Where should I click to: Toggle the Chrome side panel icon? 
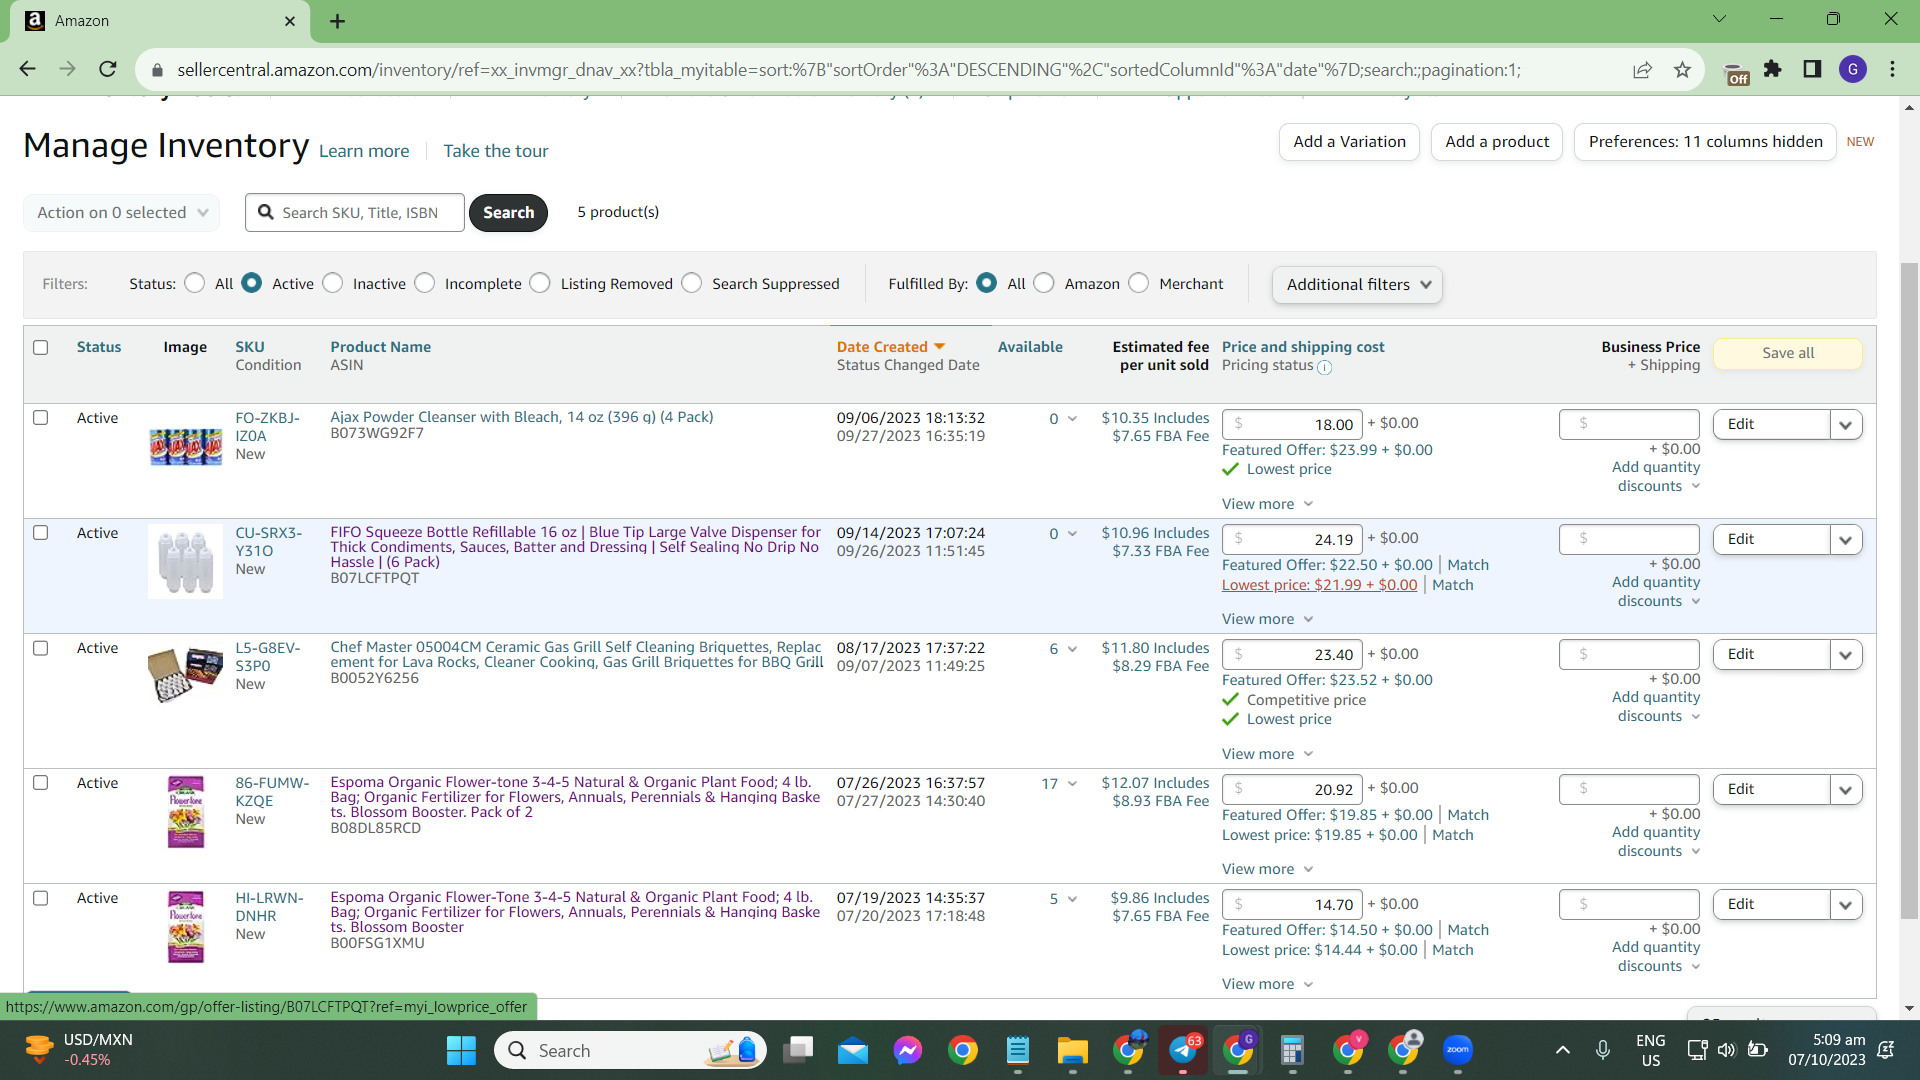[x=1812, y=69]
